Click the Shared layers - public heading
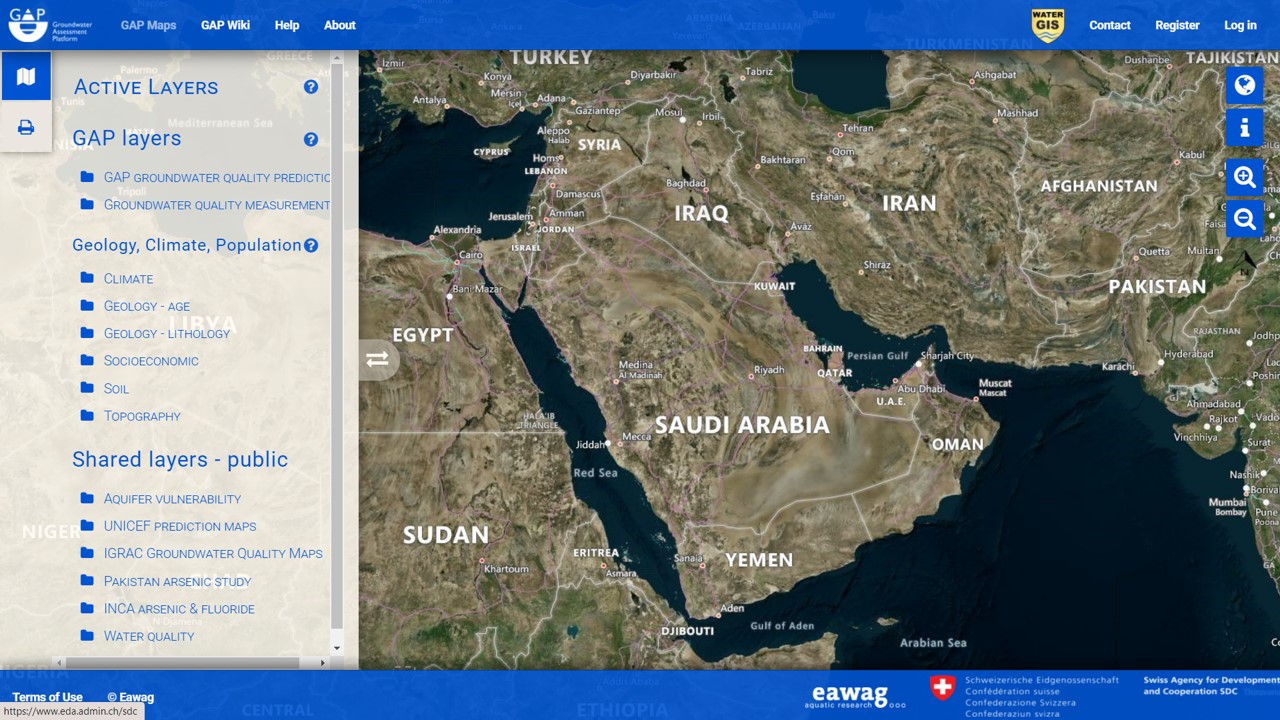This screenshot has width=1280, height=720. [x=180, y=459]
